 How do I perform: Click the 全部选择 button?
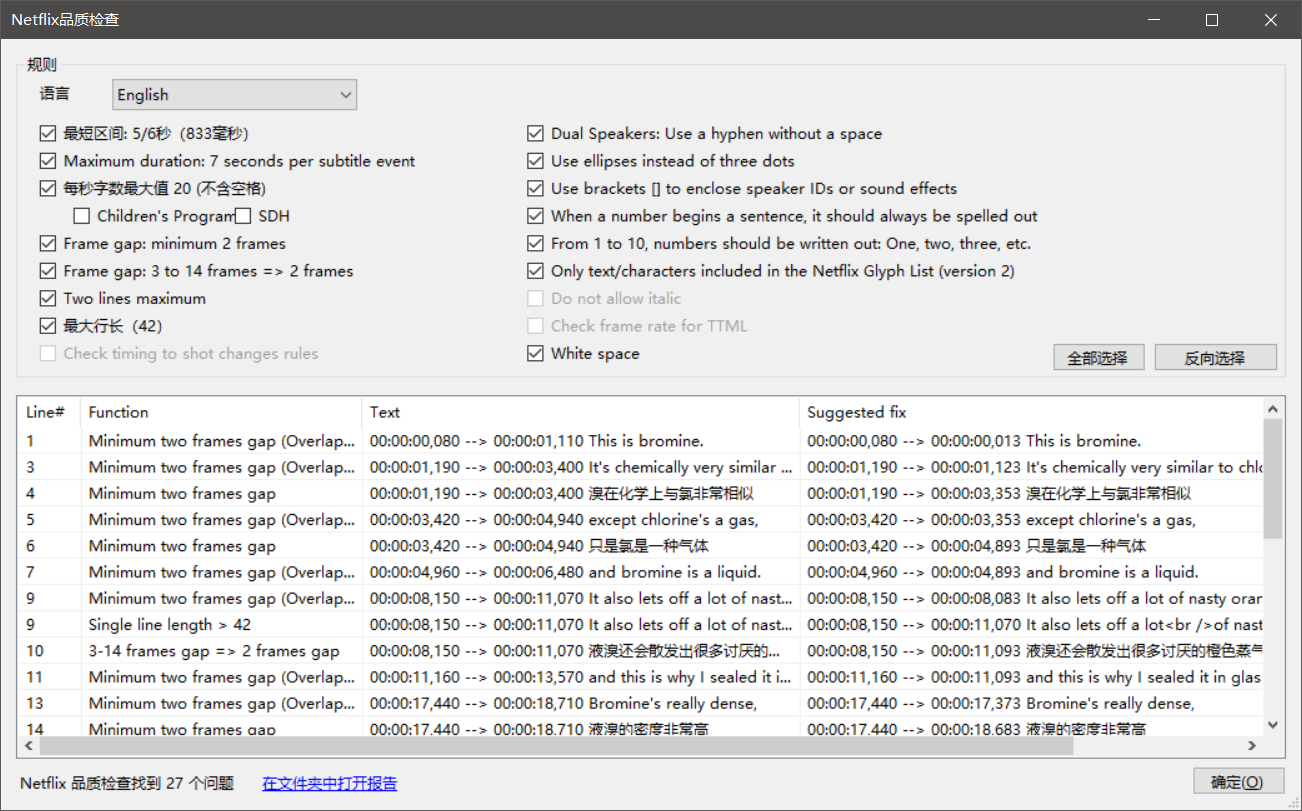click(1098, 356)
